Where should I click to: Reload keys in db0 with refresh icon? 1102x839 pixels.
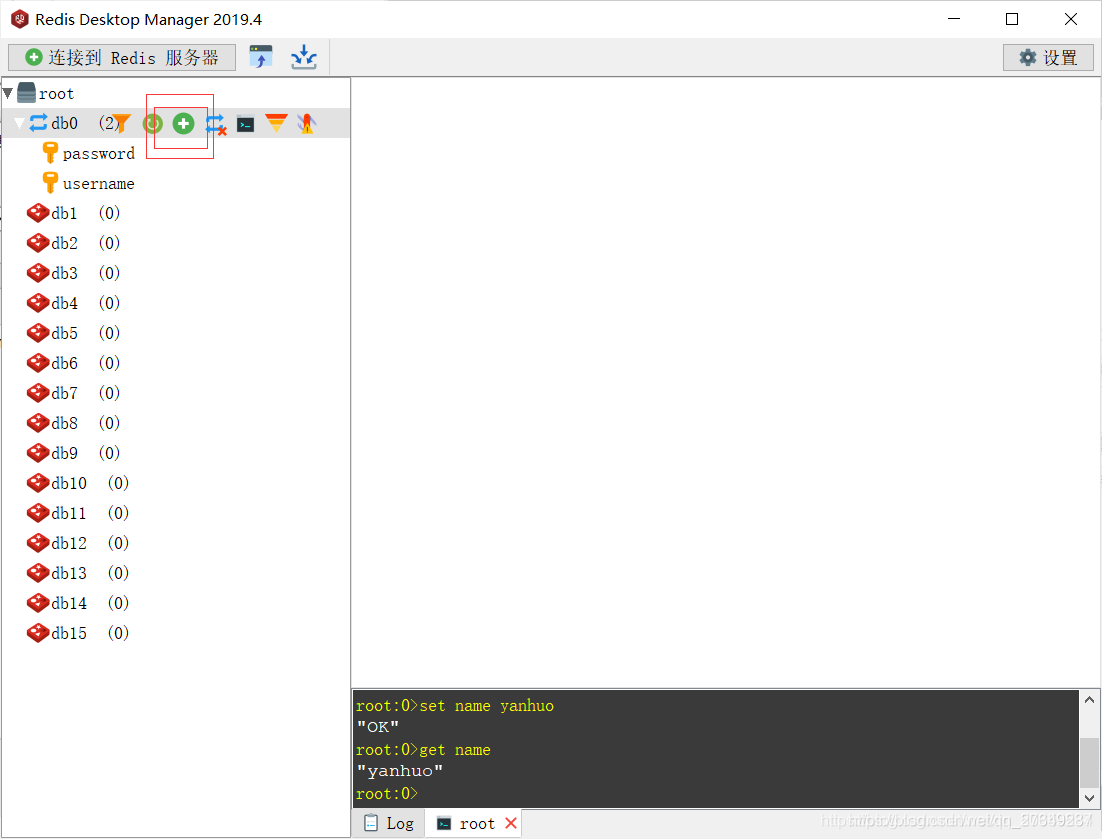tap(153, 124)
